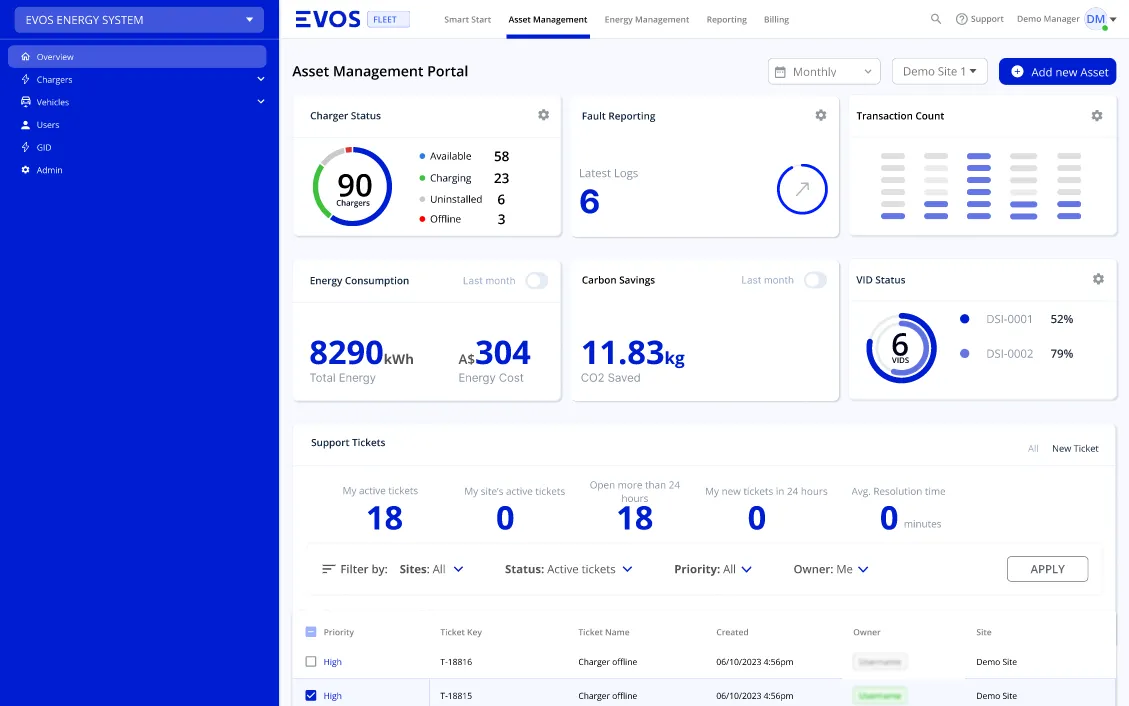The width and height of the screenshot is (1129, 706).
Task: Click Transaction Count gear icon
Action: pos(1096,115)
